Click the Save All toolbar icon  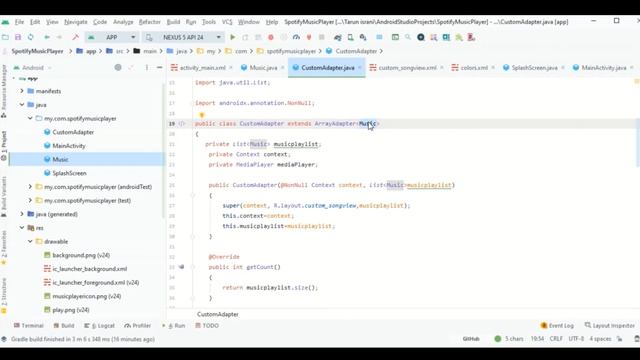pos(18,37)
